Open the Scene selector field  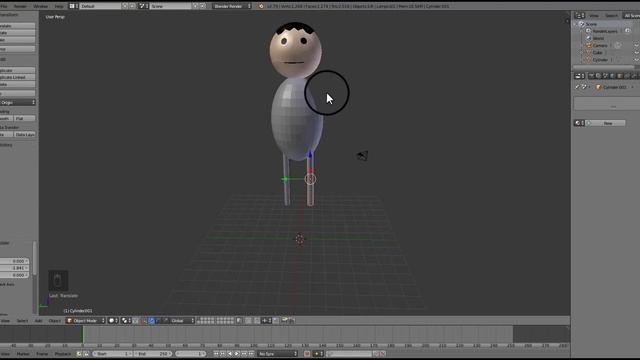tap(171, 6)
